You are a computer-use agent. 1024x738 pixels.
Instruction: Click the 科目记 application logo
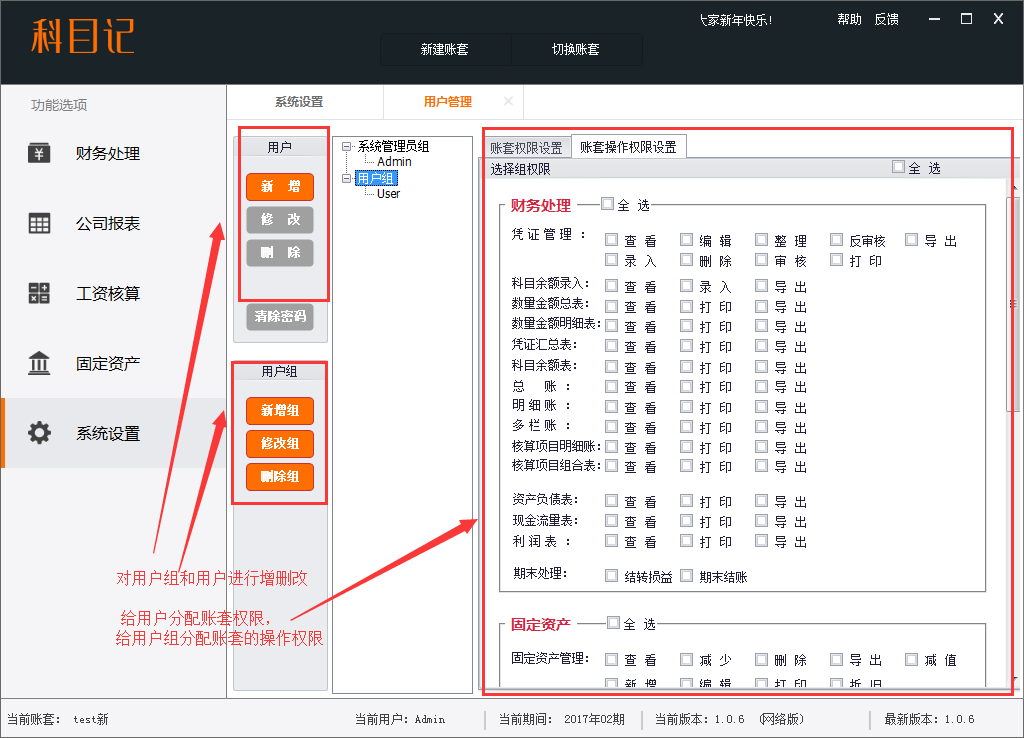tap(82, 37)
